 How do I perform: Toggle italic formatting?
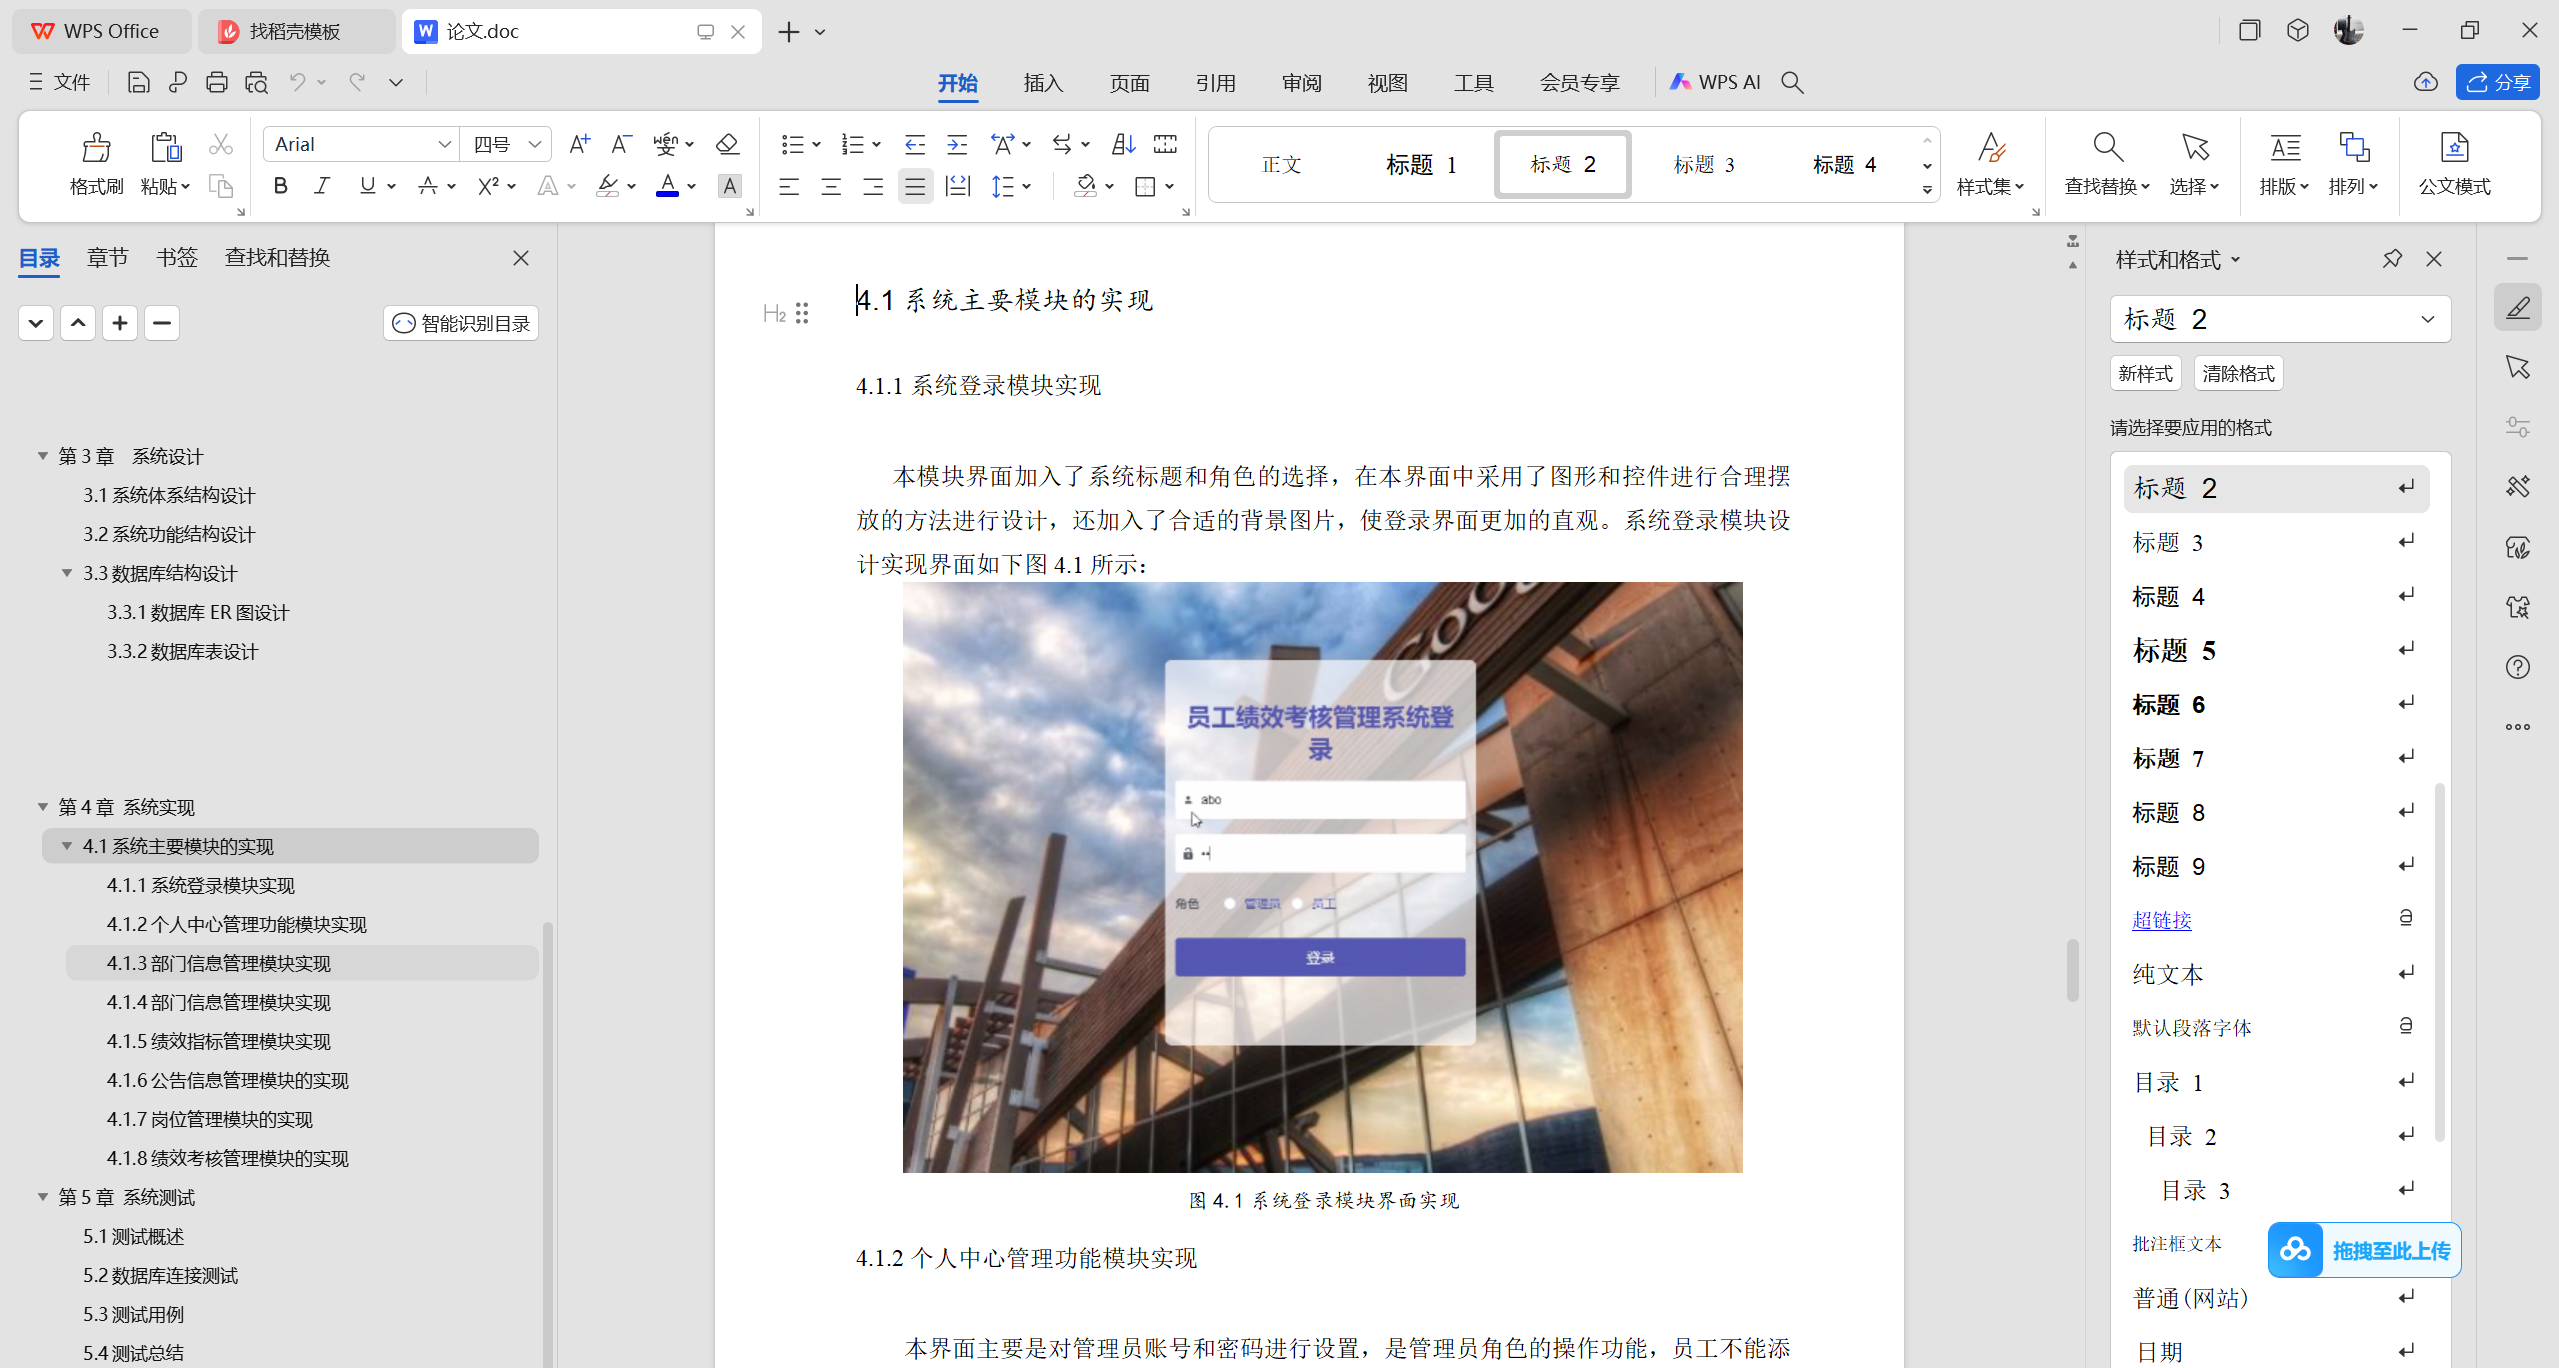[322, 186]
